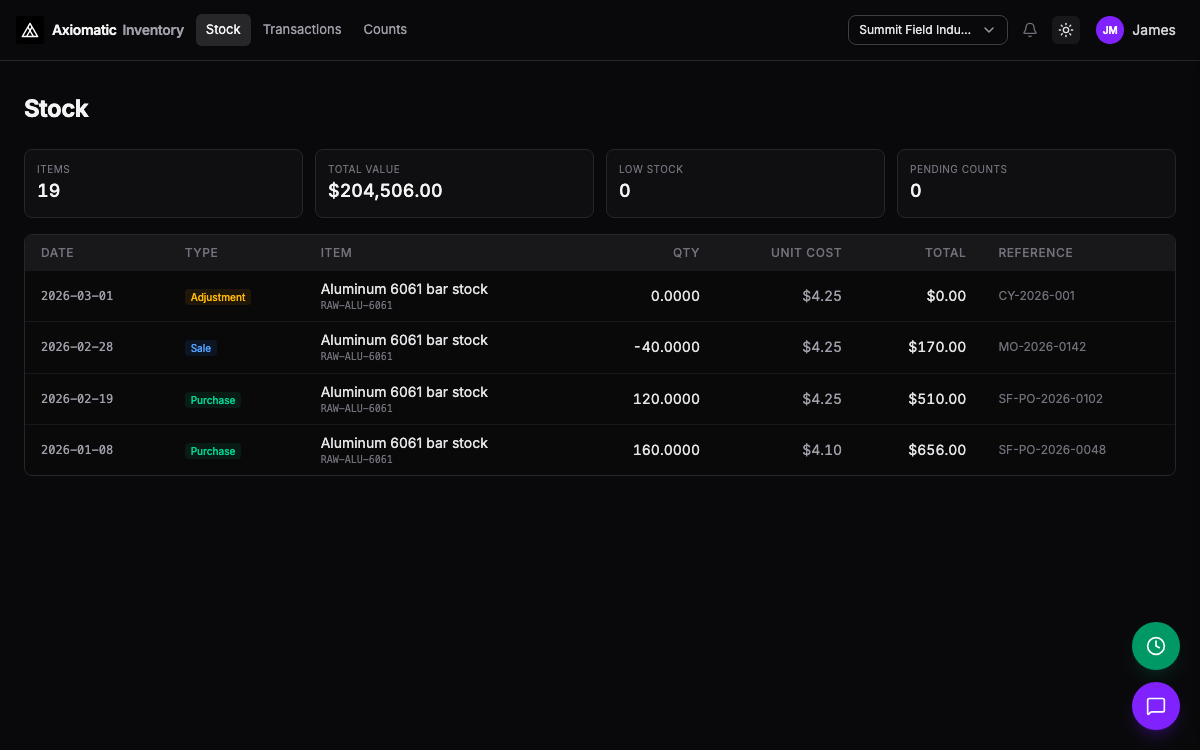This screenshot has height=750, width=1200.
Task: Click the QTY column header
Action: click(686, 253)
